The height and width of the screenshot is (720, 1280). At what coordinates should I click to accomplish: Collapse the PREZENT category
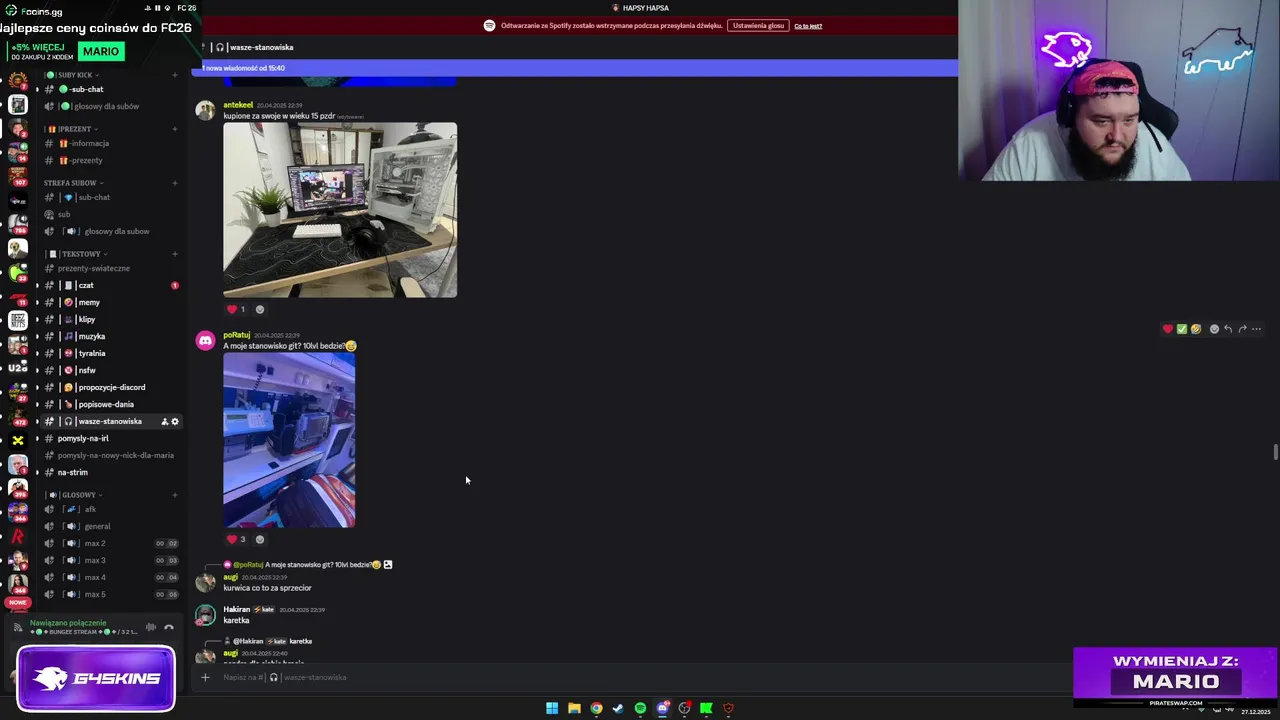[70, 129]
